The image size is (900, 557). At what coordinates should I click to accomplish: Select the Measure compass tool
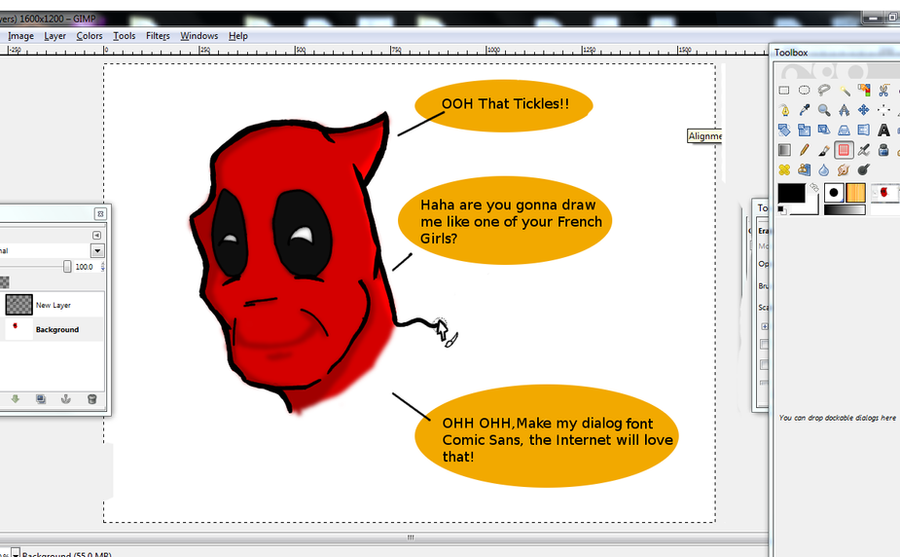tap(844, 110)
